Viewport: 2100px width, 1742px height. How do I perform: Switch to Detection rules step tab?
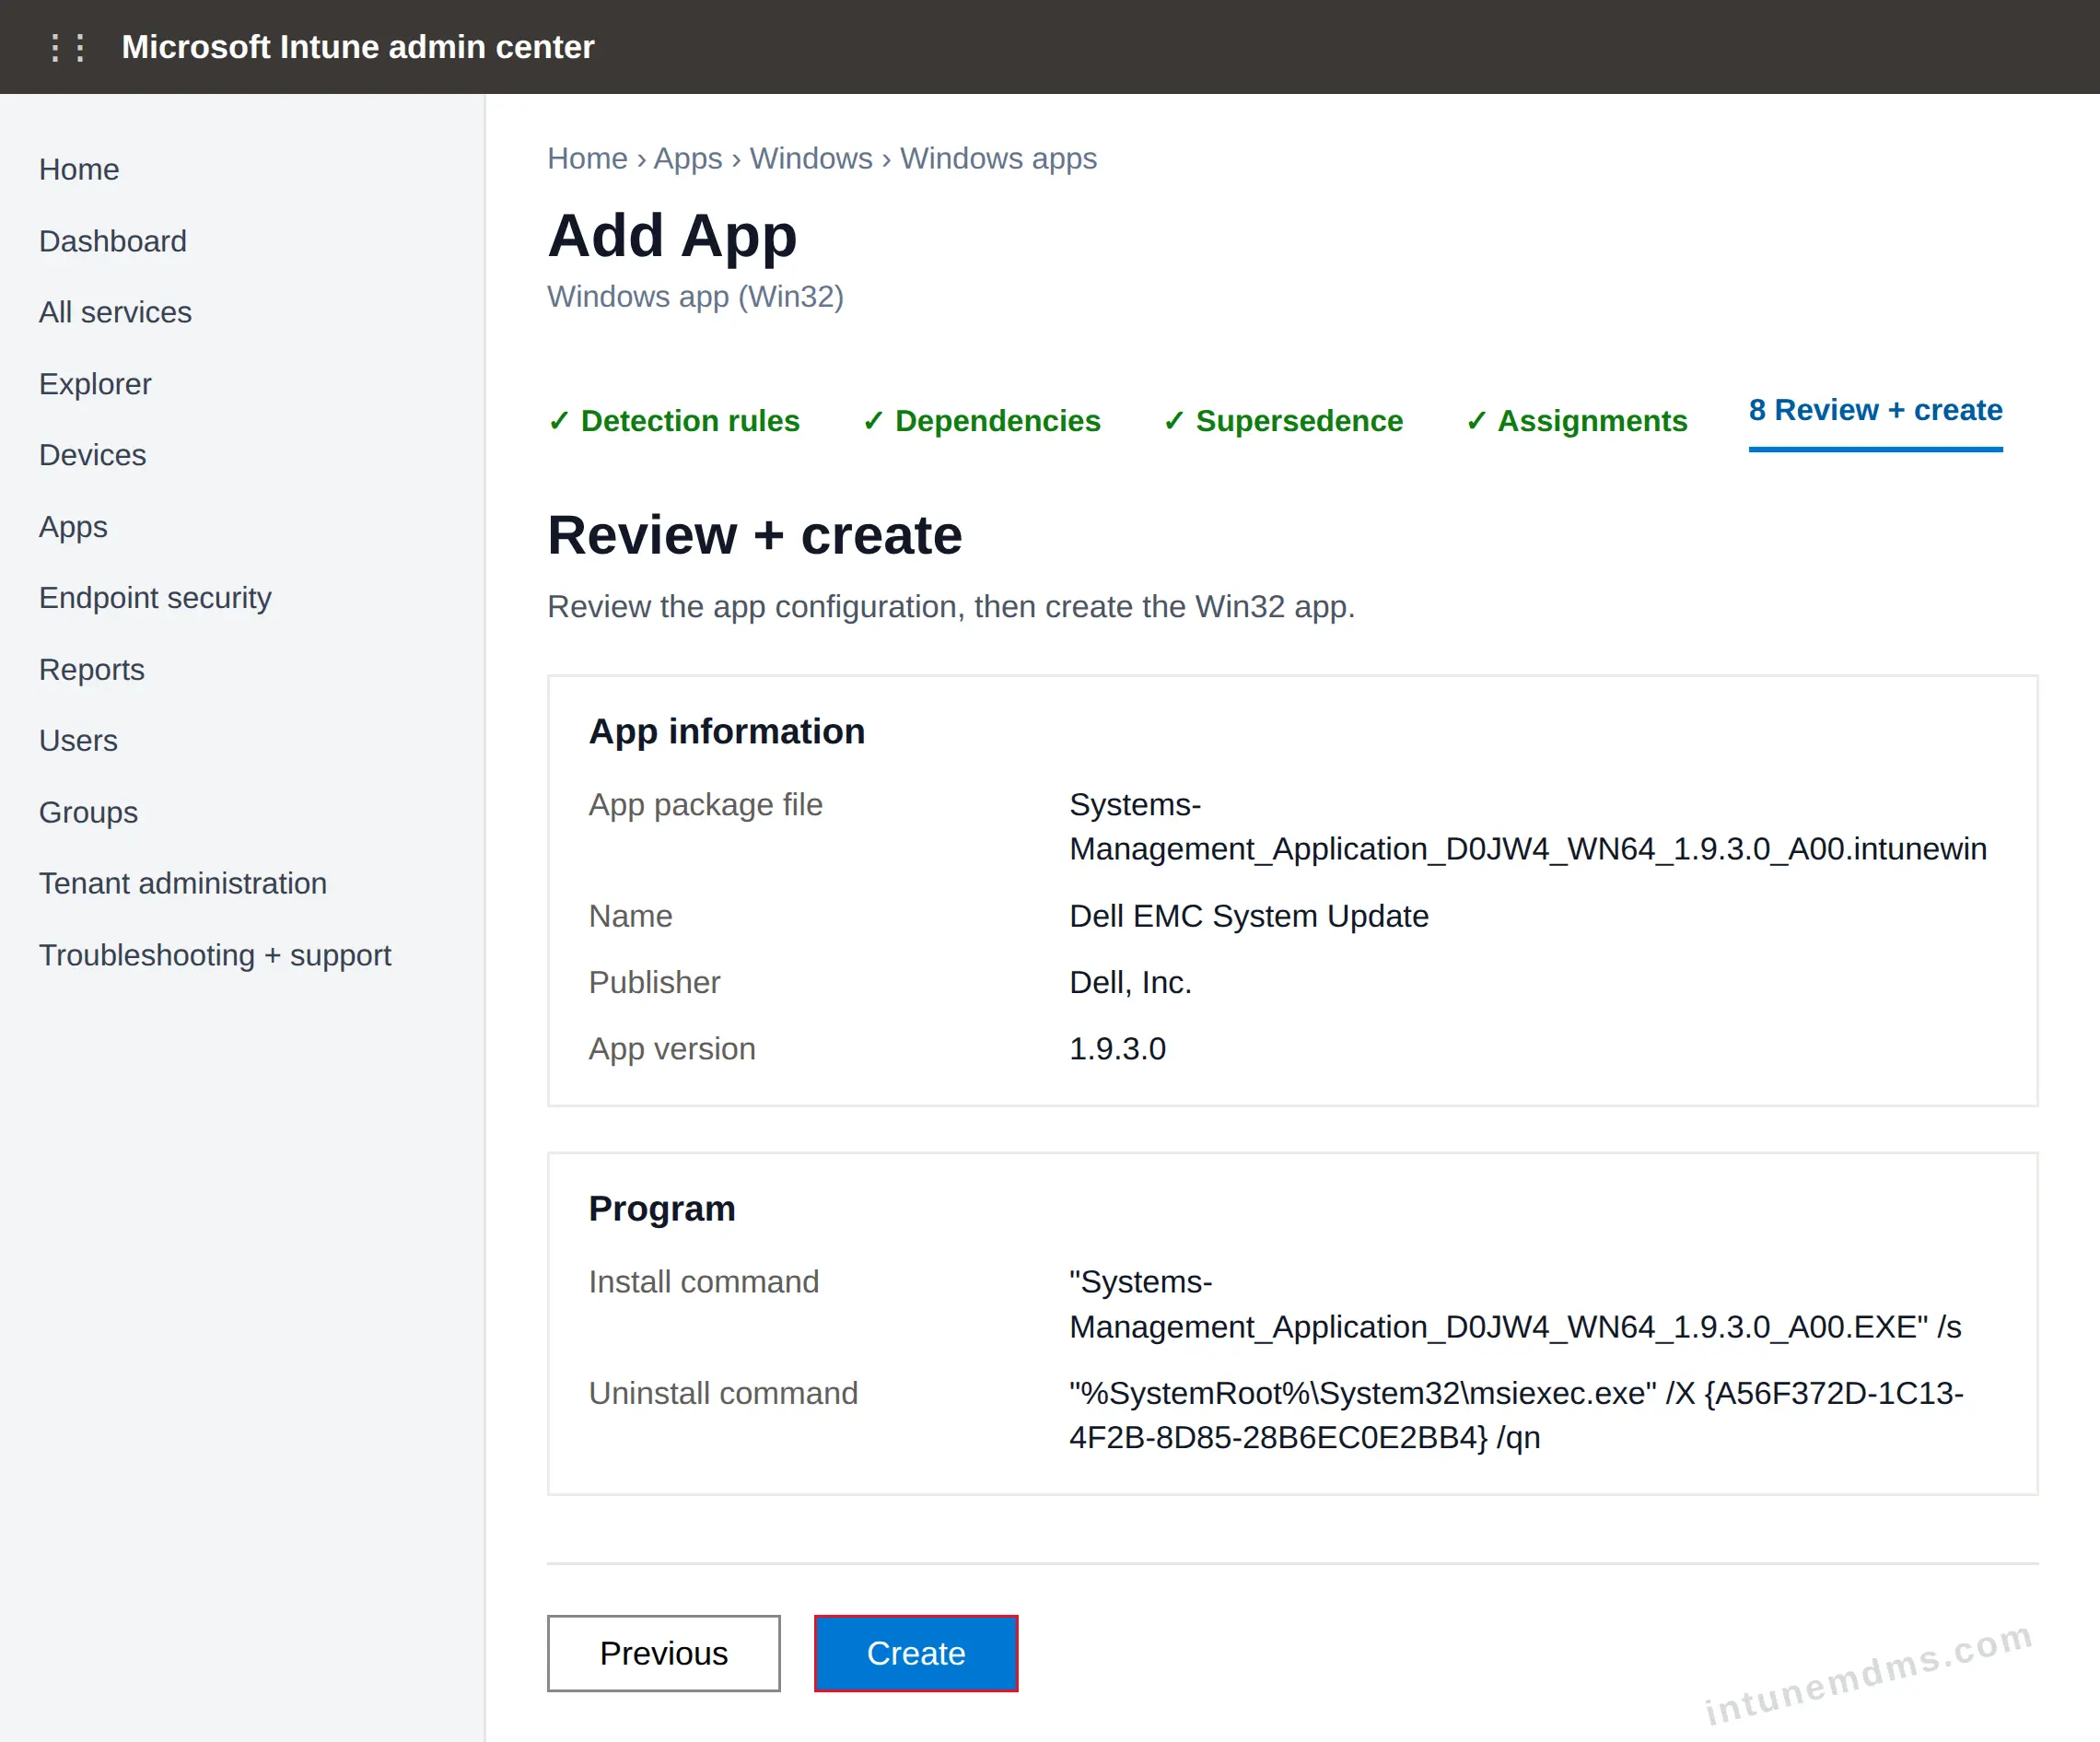[673, 421]
